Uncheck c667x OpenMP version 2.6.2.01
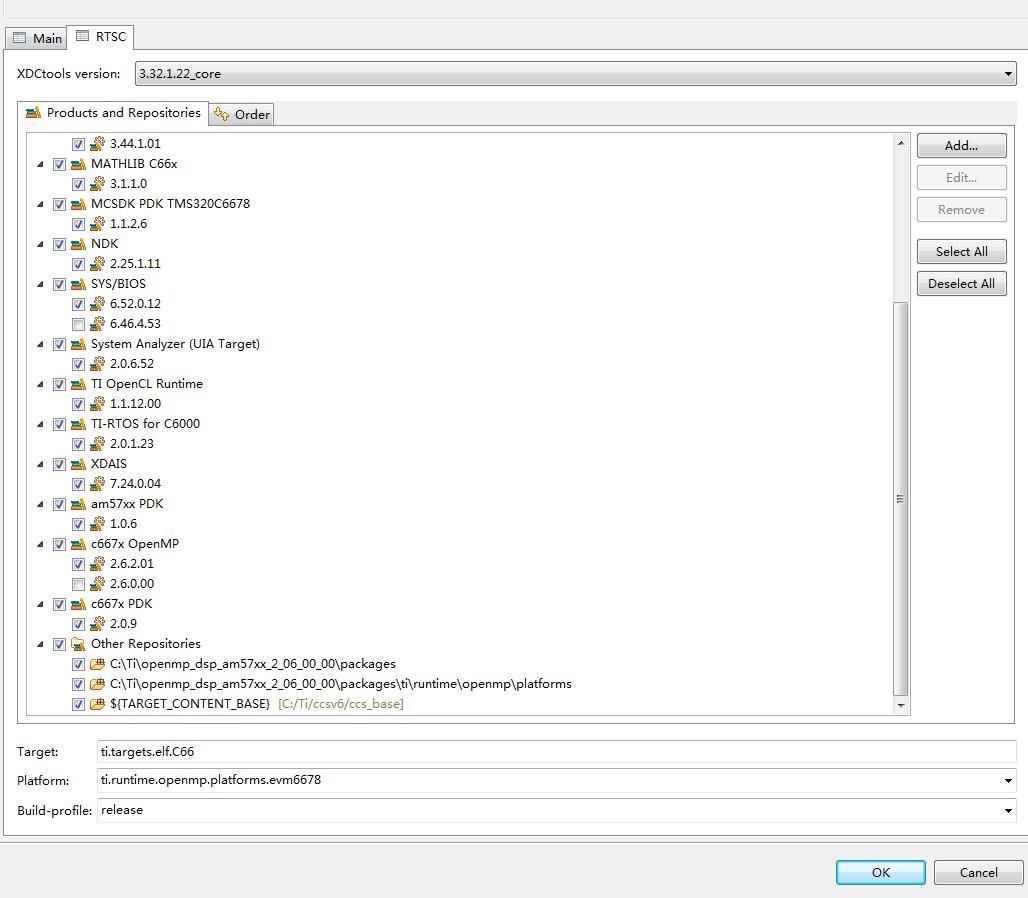1028x898 pixels. 78,564
